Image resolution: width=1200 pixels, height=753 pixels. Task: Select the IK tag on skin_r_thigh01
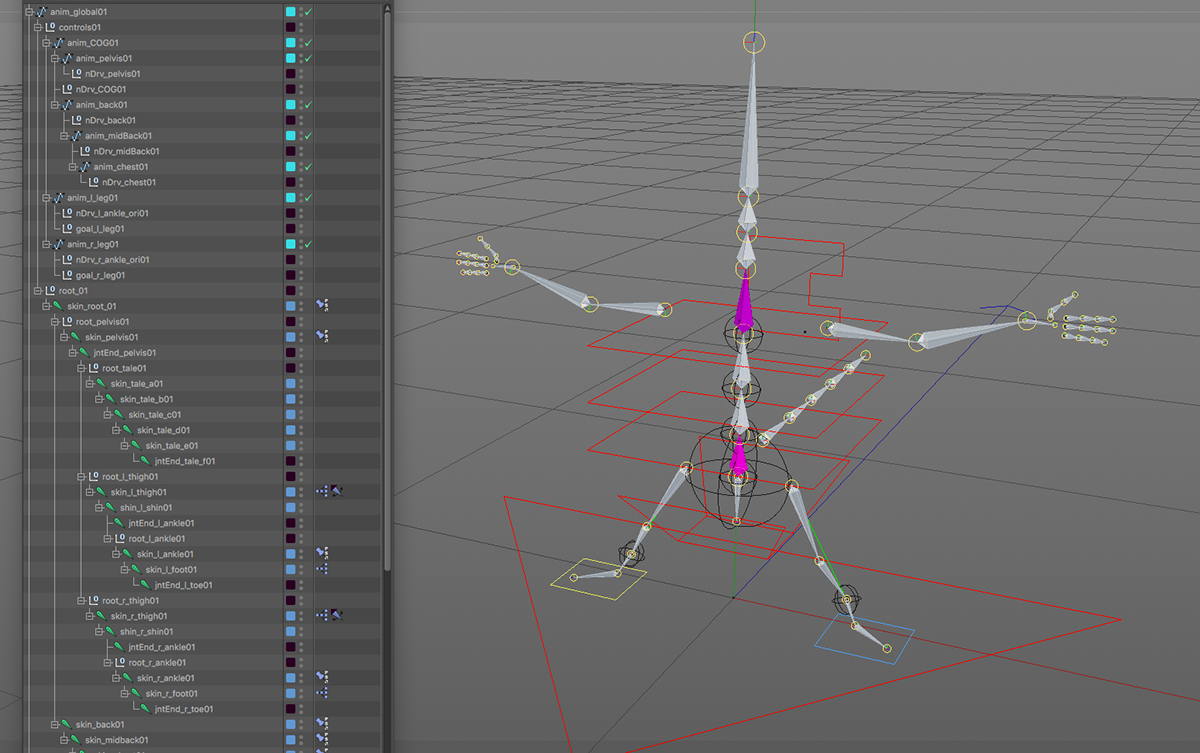click(322, 616)
